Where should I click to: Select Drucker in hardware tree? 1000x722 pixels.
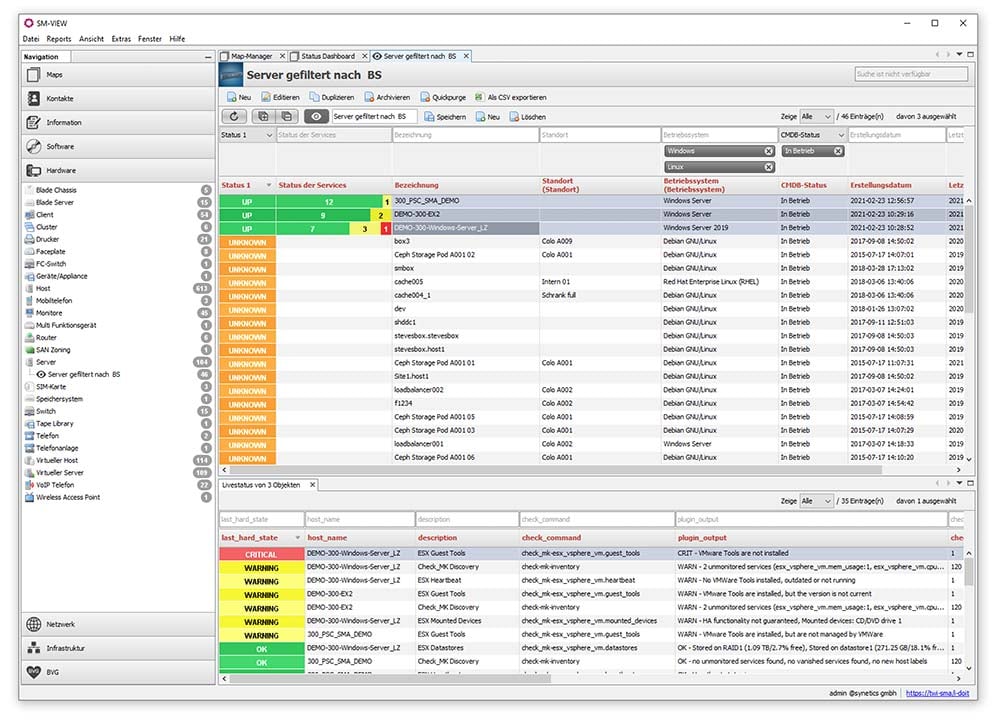[47, 240]
